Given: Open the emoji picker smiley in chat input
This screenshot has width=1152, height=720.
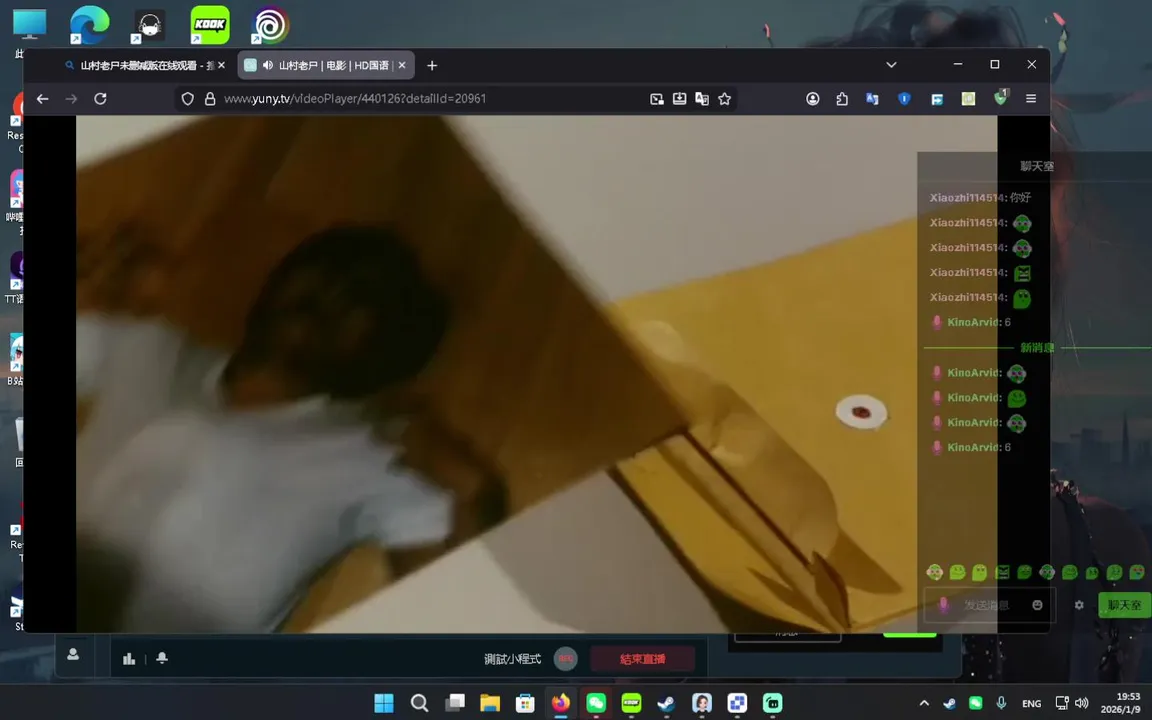Looking at the screenshot, I should [x=1037, y=605].
